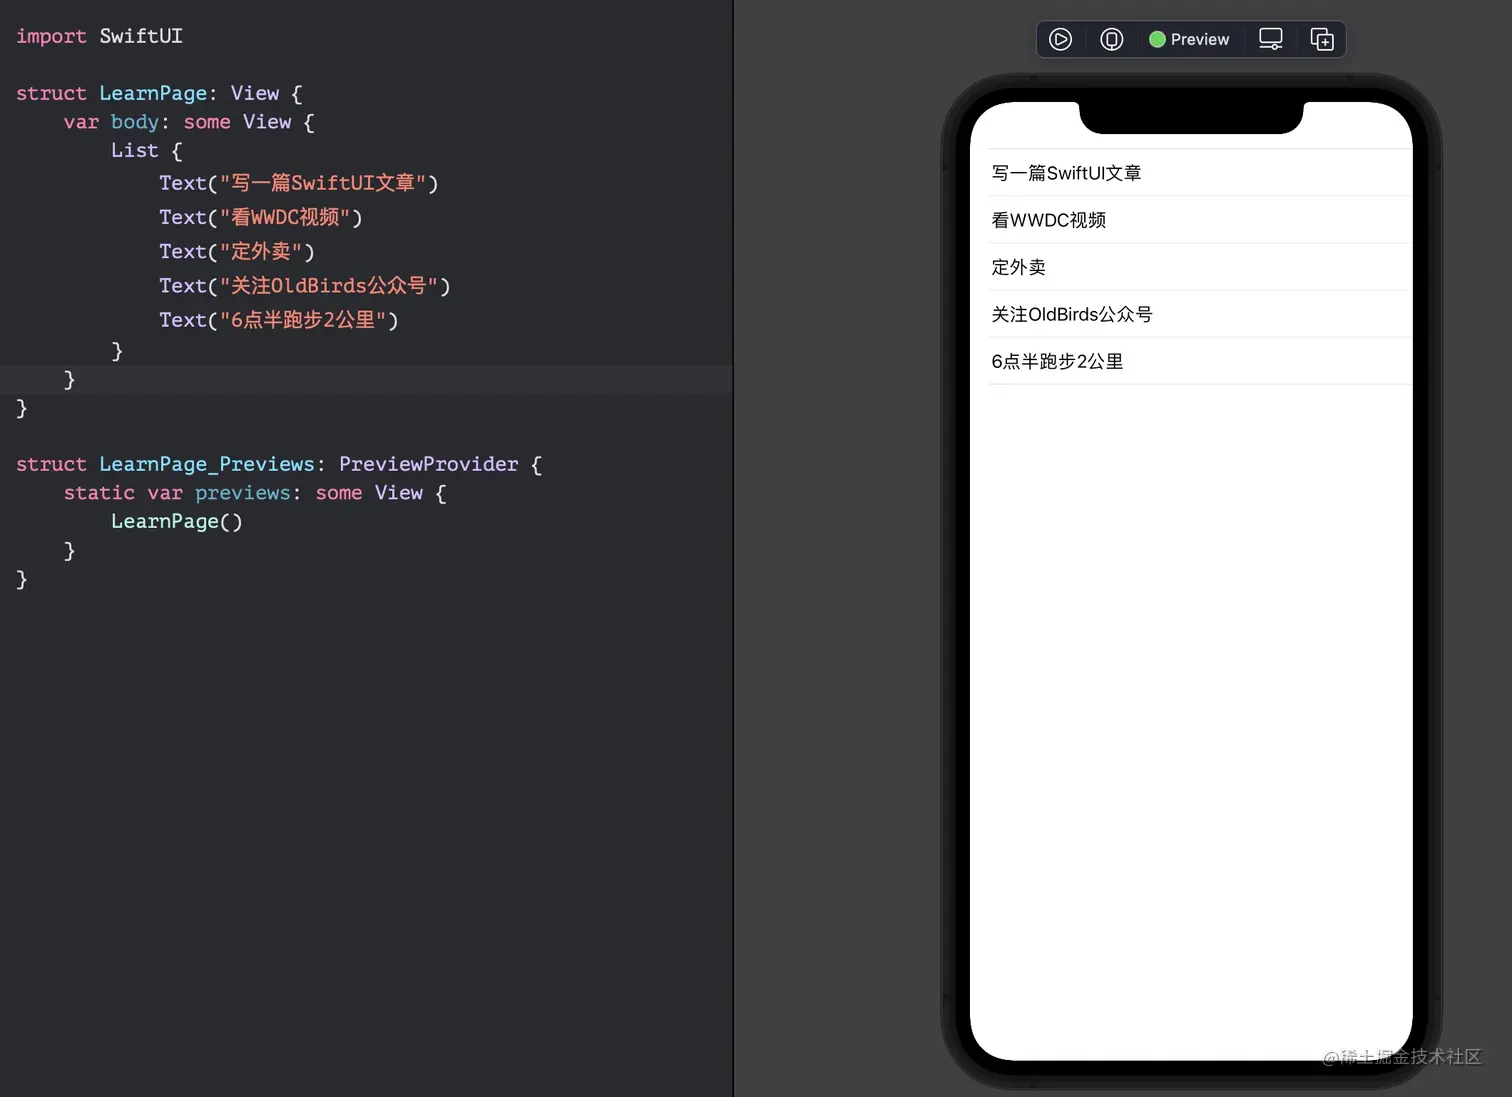
Task: Click the code Text("关注OldBirds公众号")
Action: pyautogui.click(x=304, y=285)
